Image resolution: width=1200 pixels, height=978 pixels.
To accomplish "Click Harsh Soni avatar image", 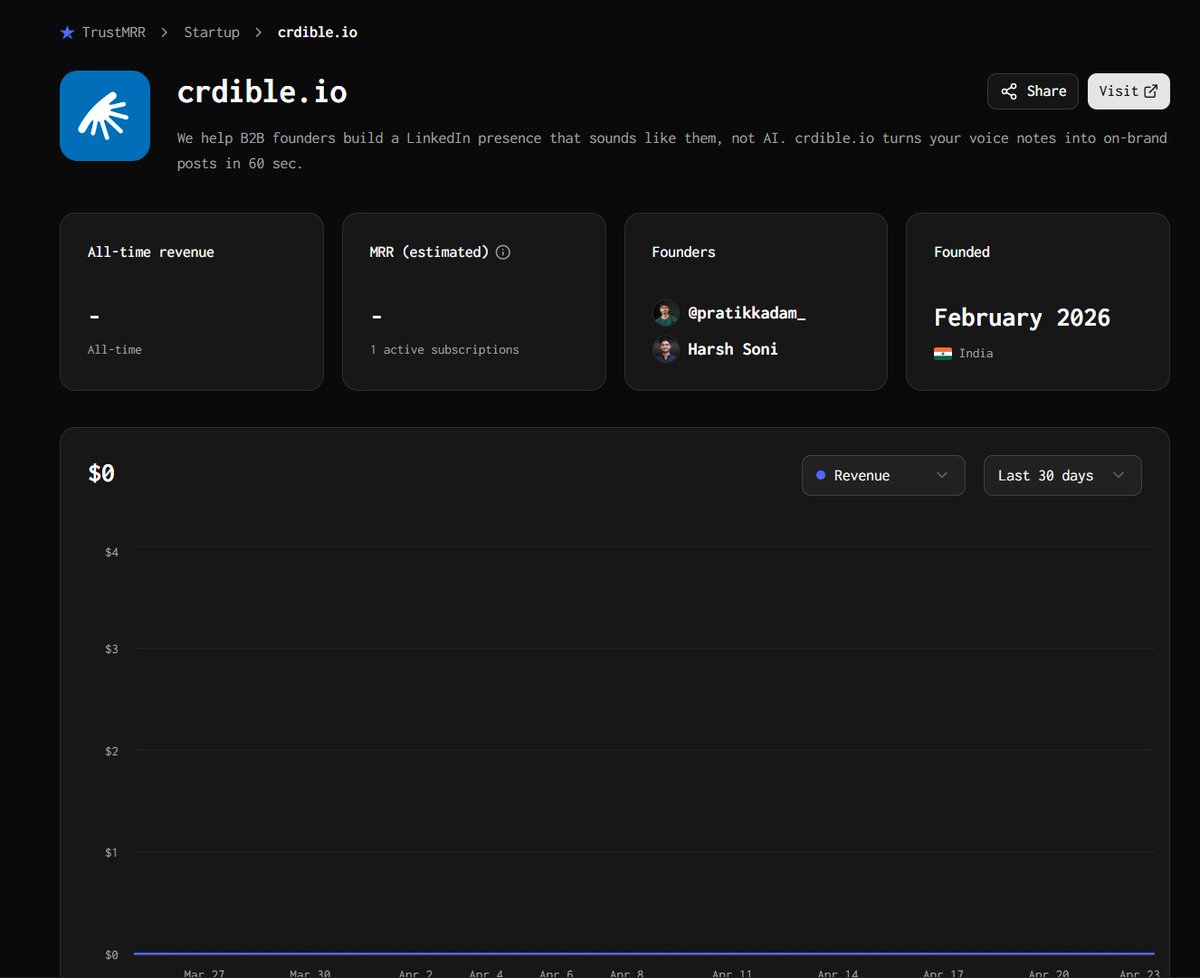I will [666, 349].
